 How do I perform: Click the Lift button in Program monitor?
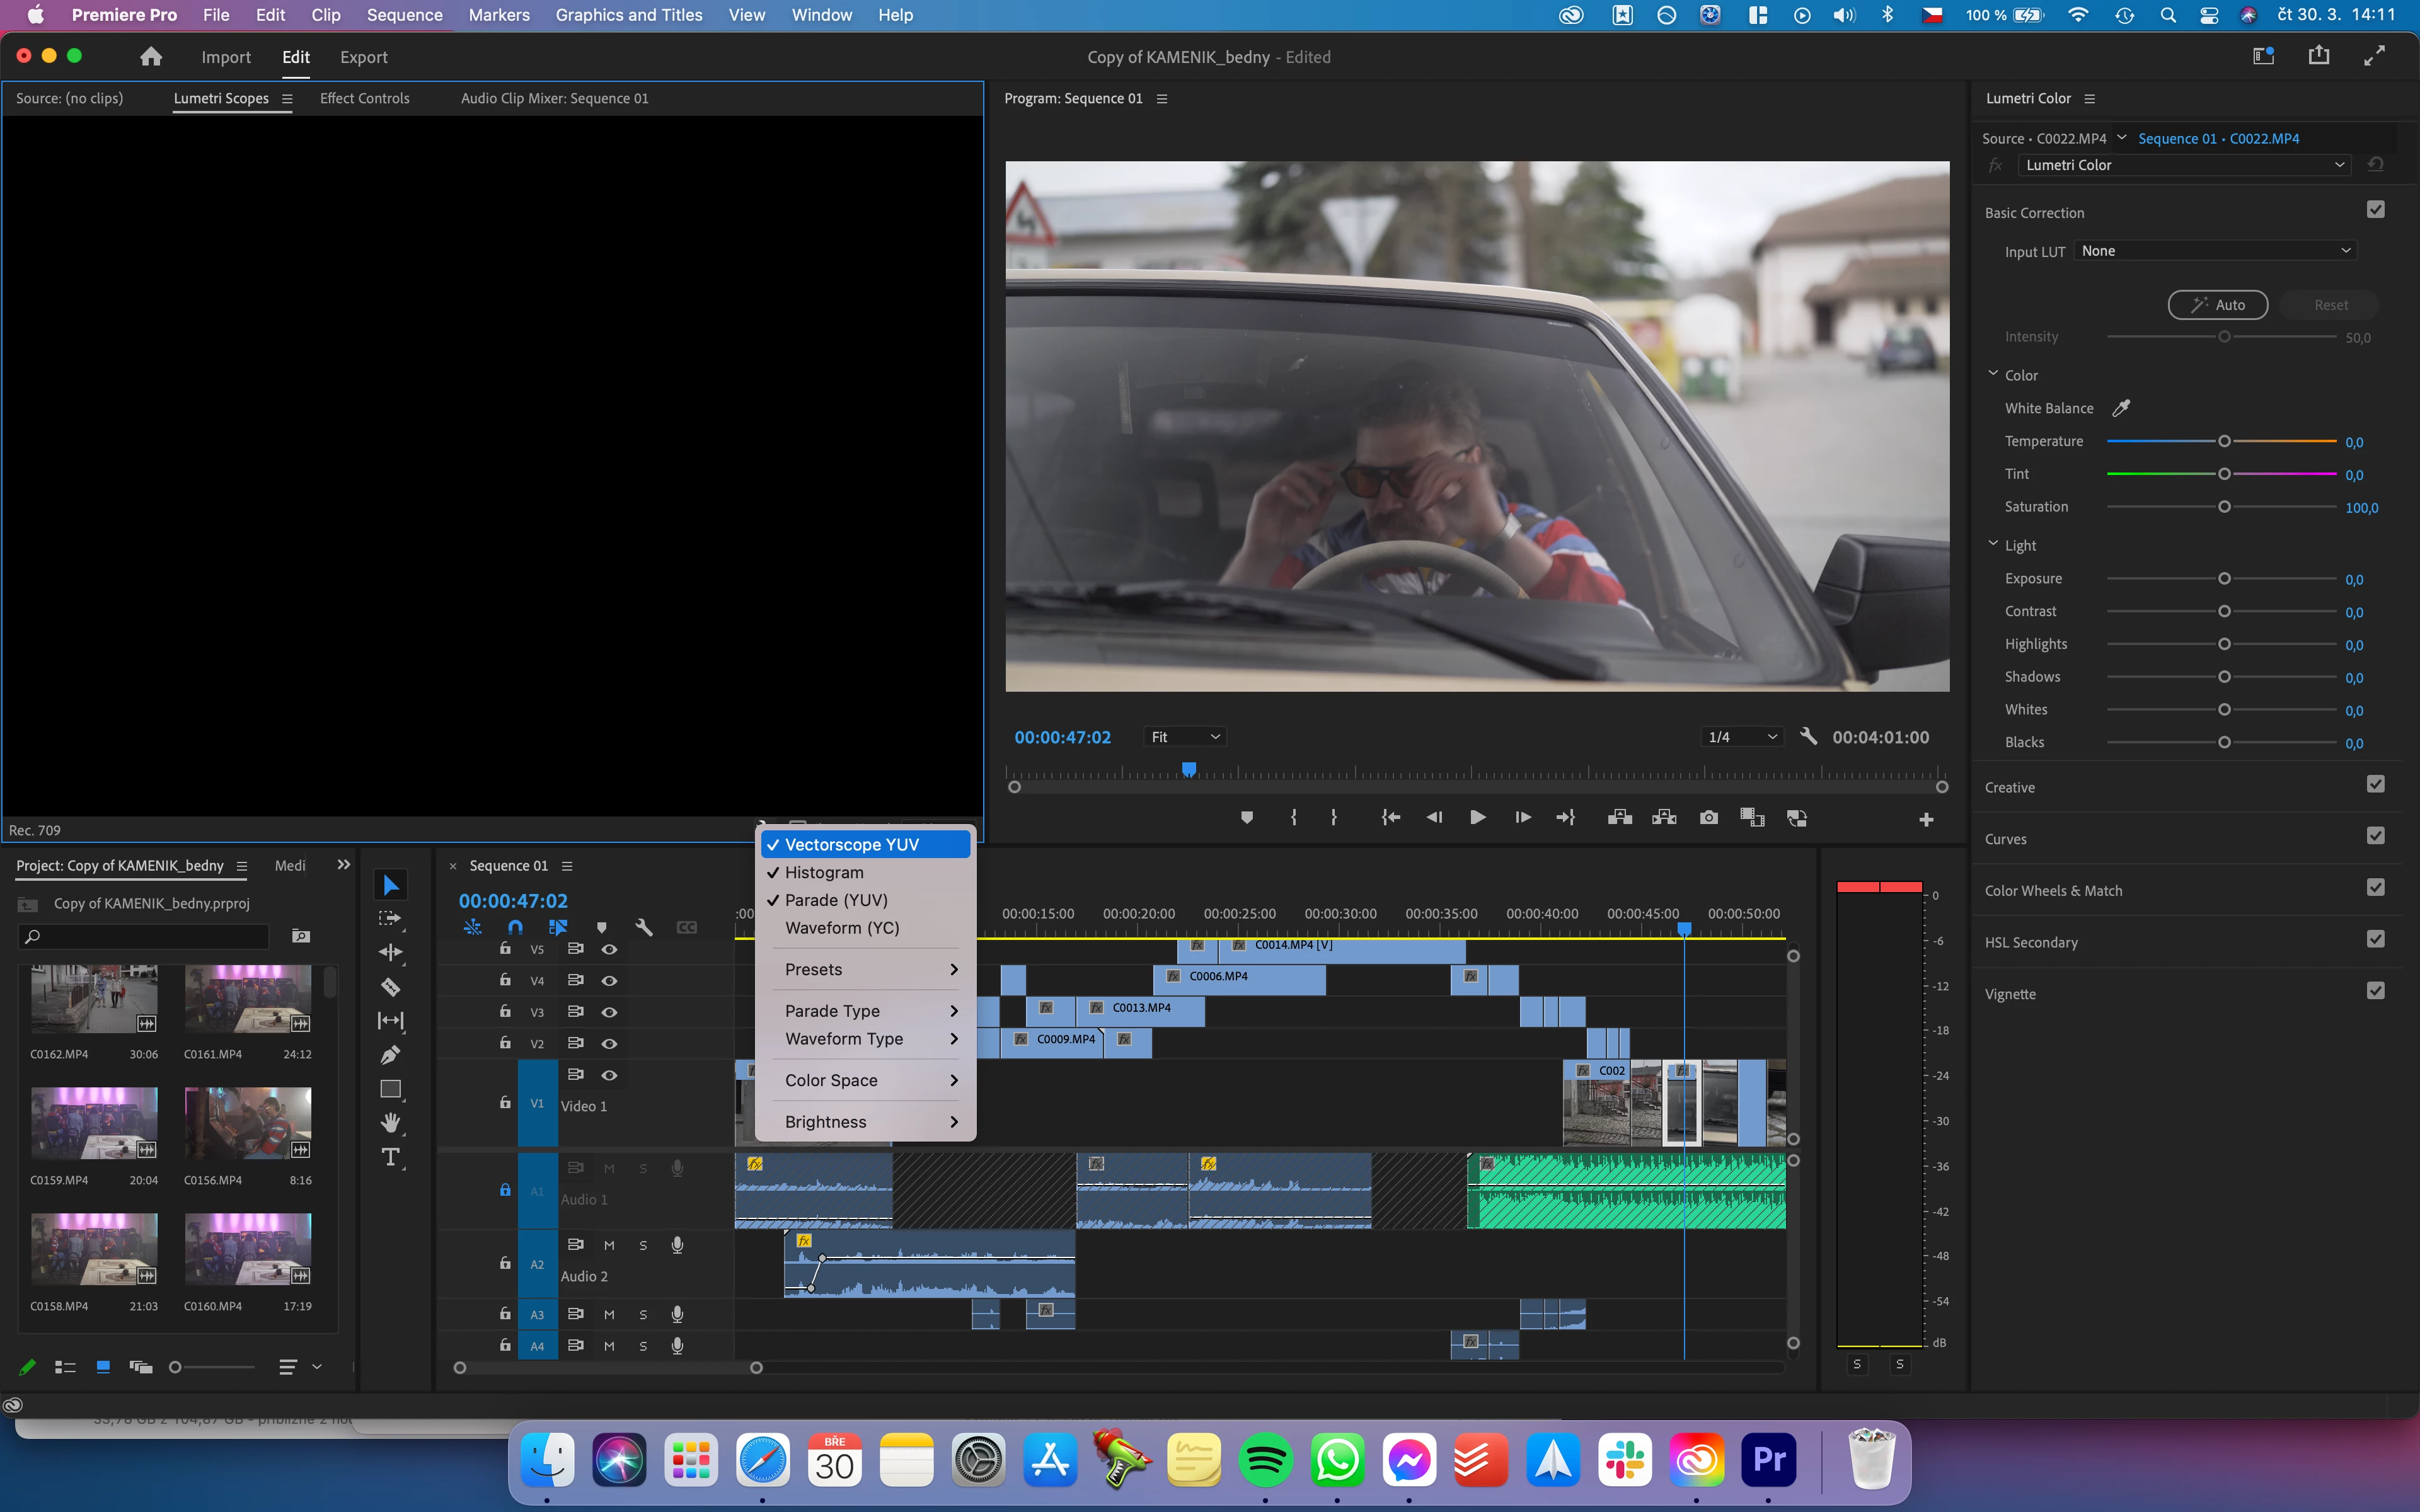[x=1620, y=818]
